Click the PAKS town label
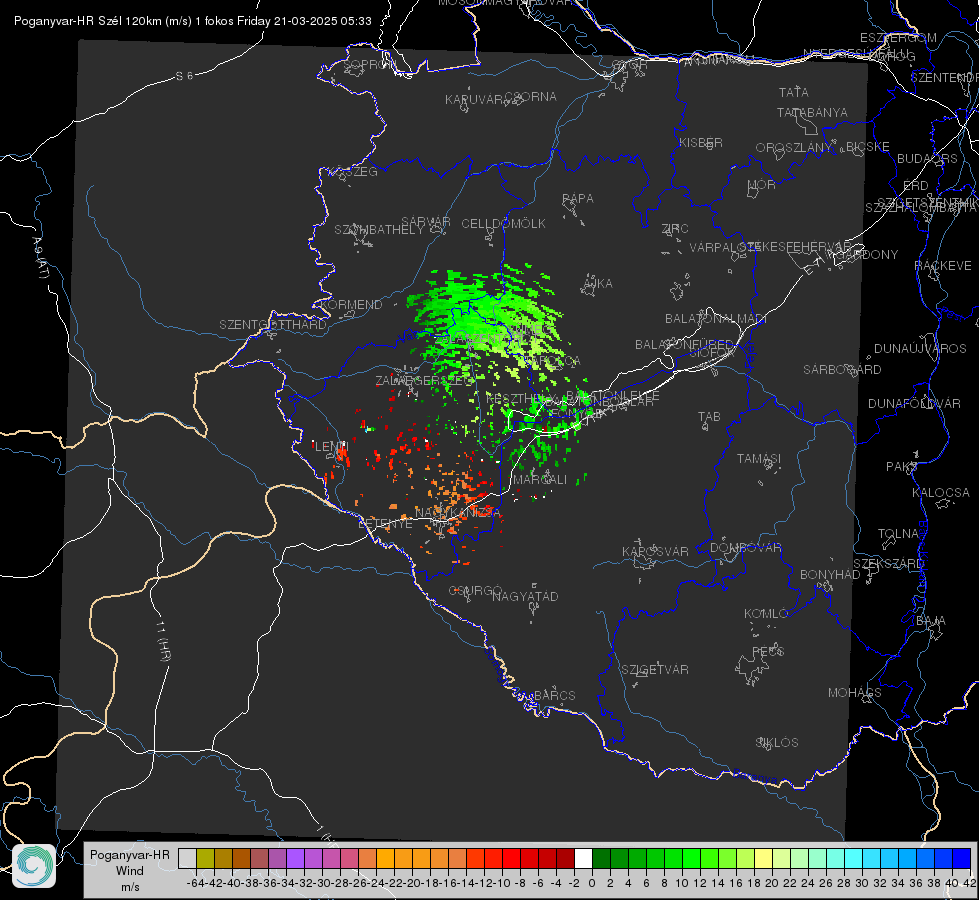This screenshot has width=979, height=900. [901, 466]
